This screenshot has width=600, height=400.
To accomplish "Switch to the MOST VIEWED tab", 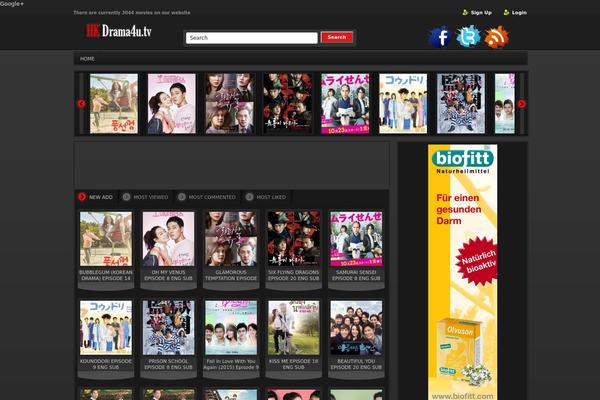I will click(145, 197).
